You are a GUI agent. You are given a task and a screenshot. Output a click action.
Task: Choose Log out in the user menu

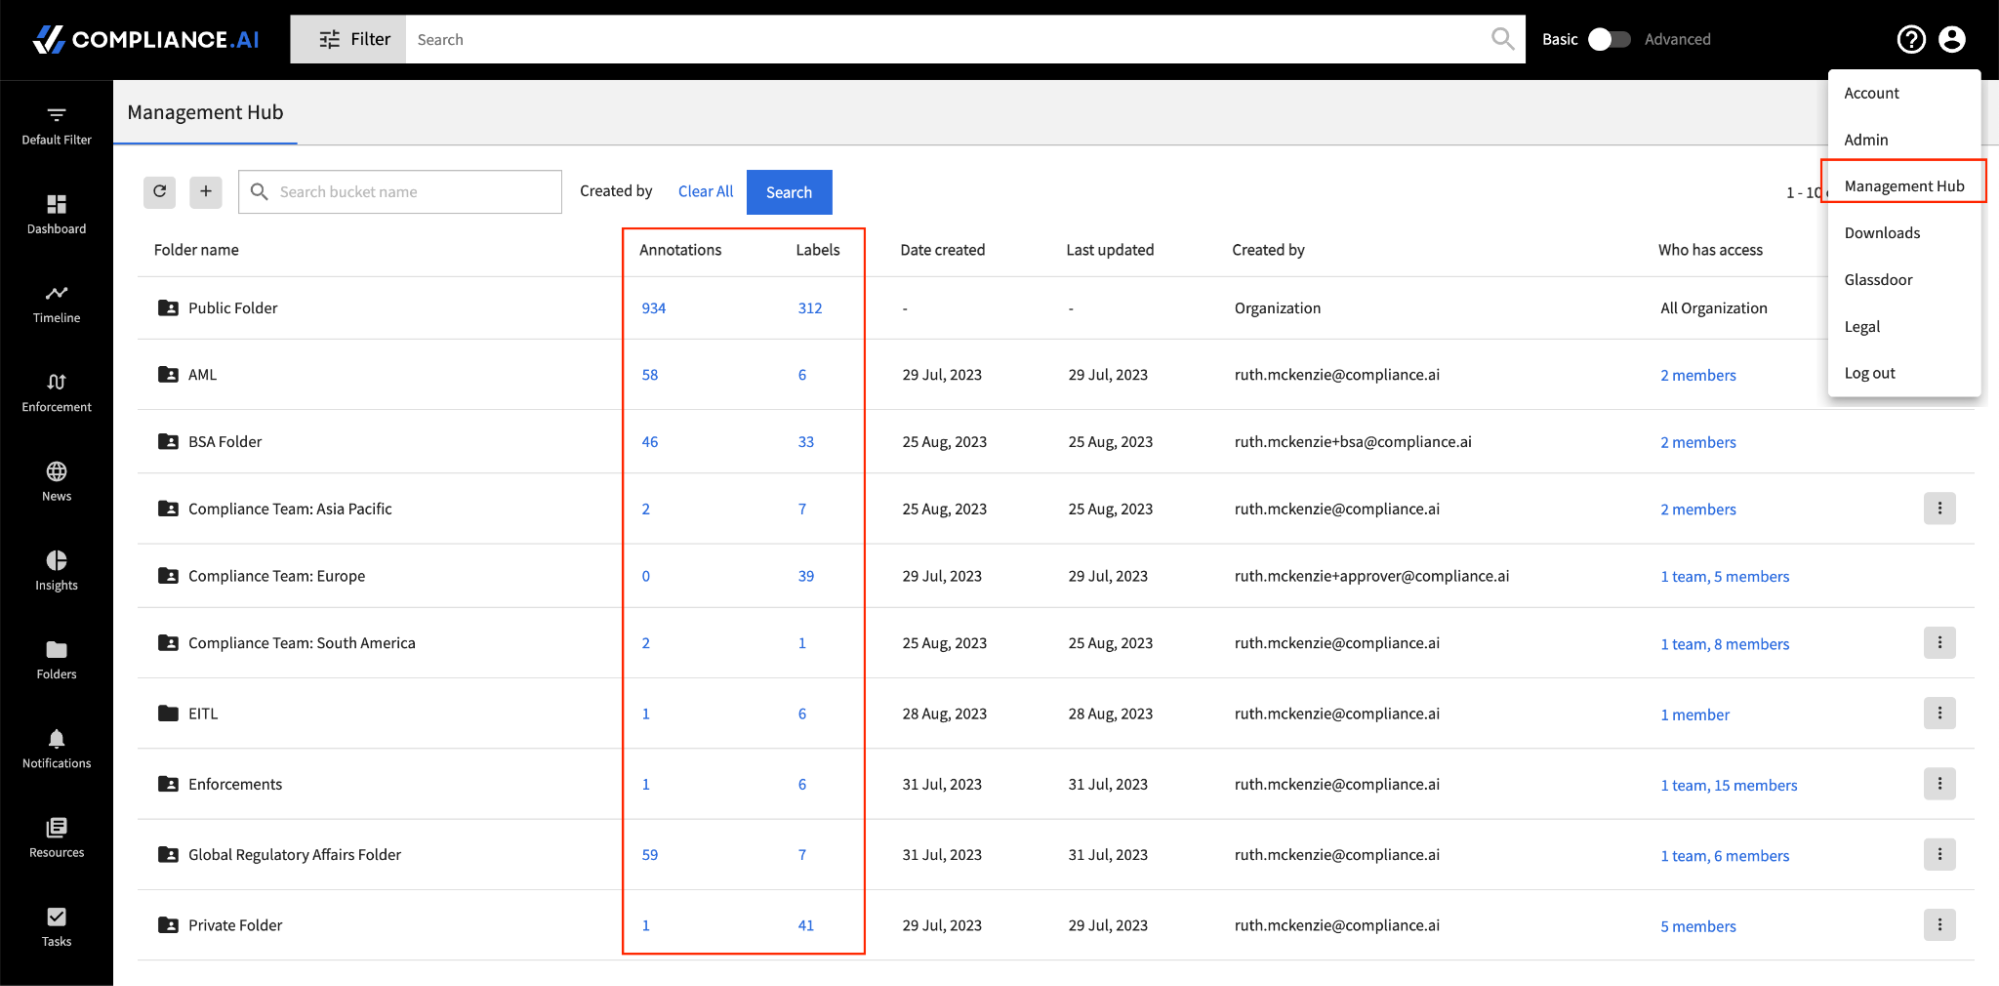pyautogui.click(x=1869, y=372)
